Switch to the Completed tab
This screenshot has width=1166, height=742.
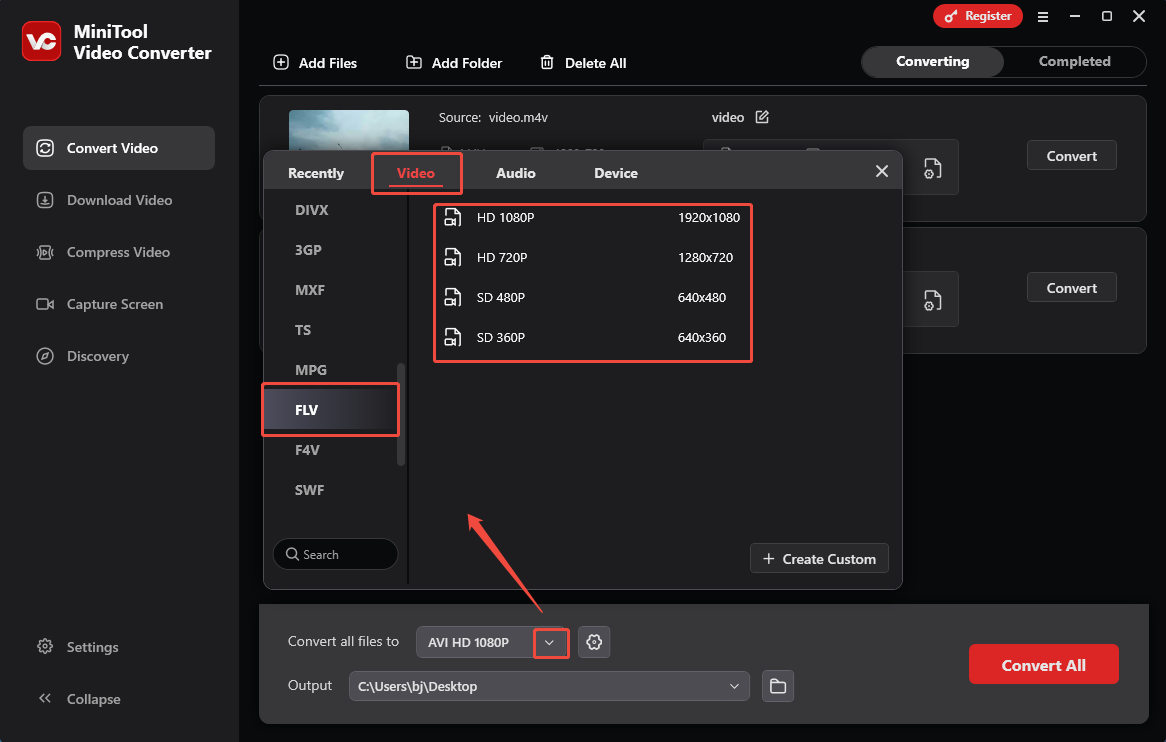[1075, 62]
